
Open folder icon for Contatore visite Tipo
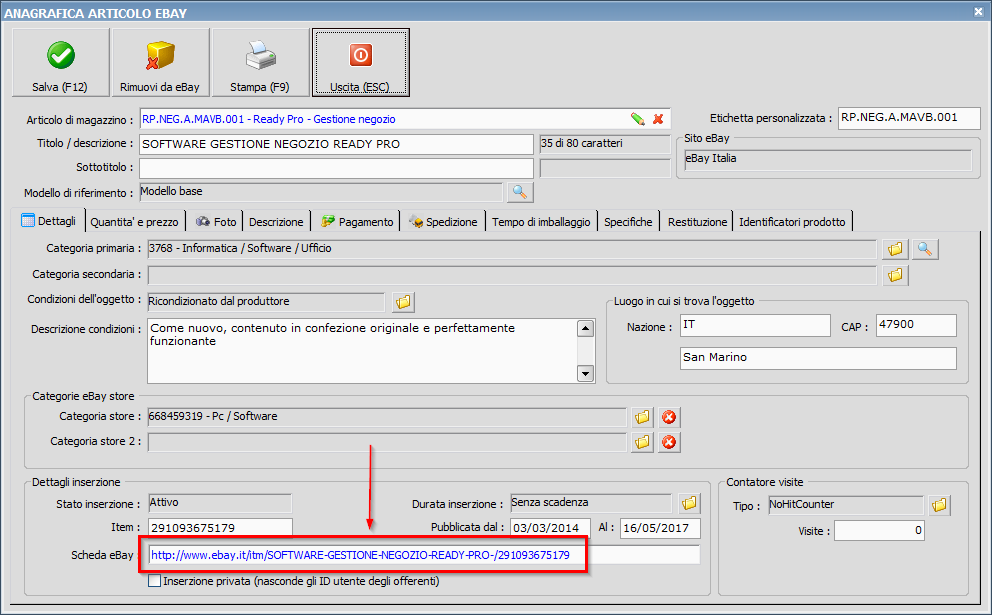click(x=939, y=506)
